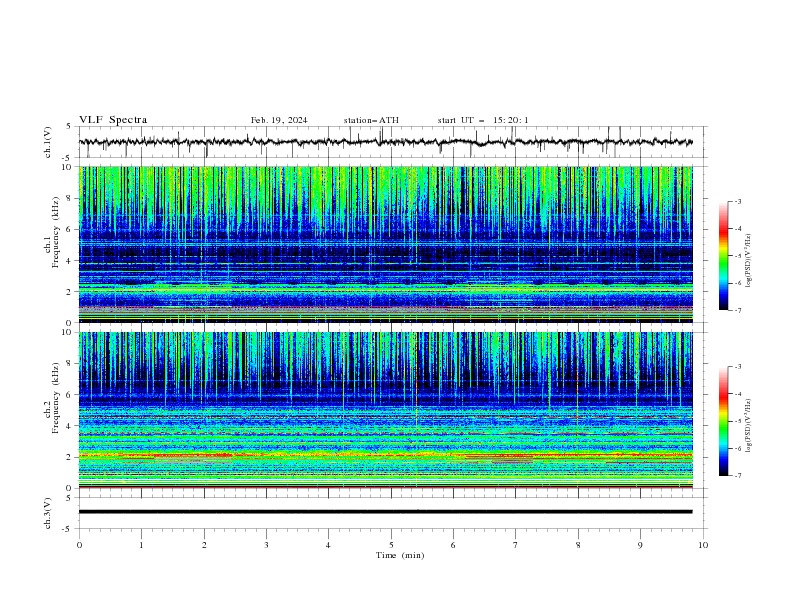Click the upper color bar for ch.1
Viewport: 792px width, 612px height.
click(723, 256)
